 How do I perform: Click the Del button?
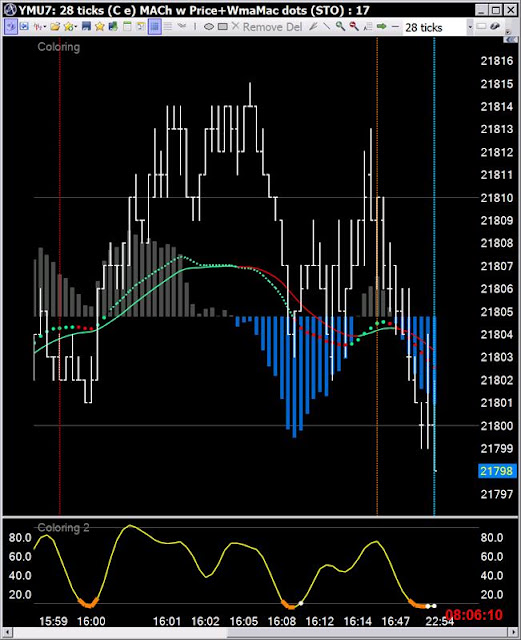tap(294, 27)
